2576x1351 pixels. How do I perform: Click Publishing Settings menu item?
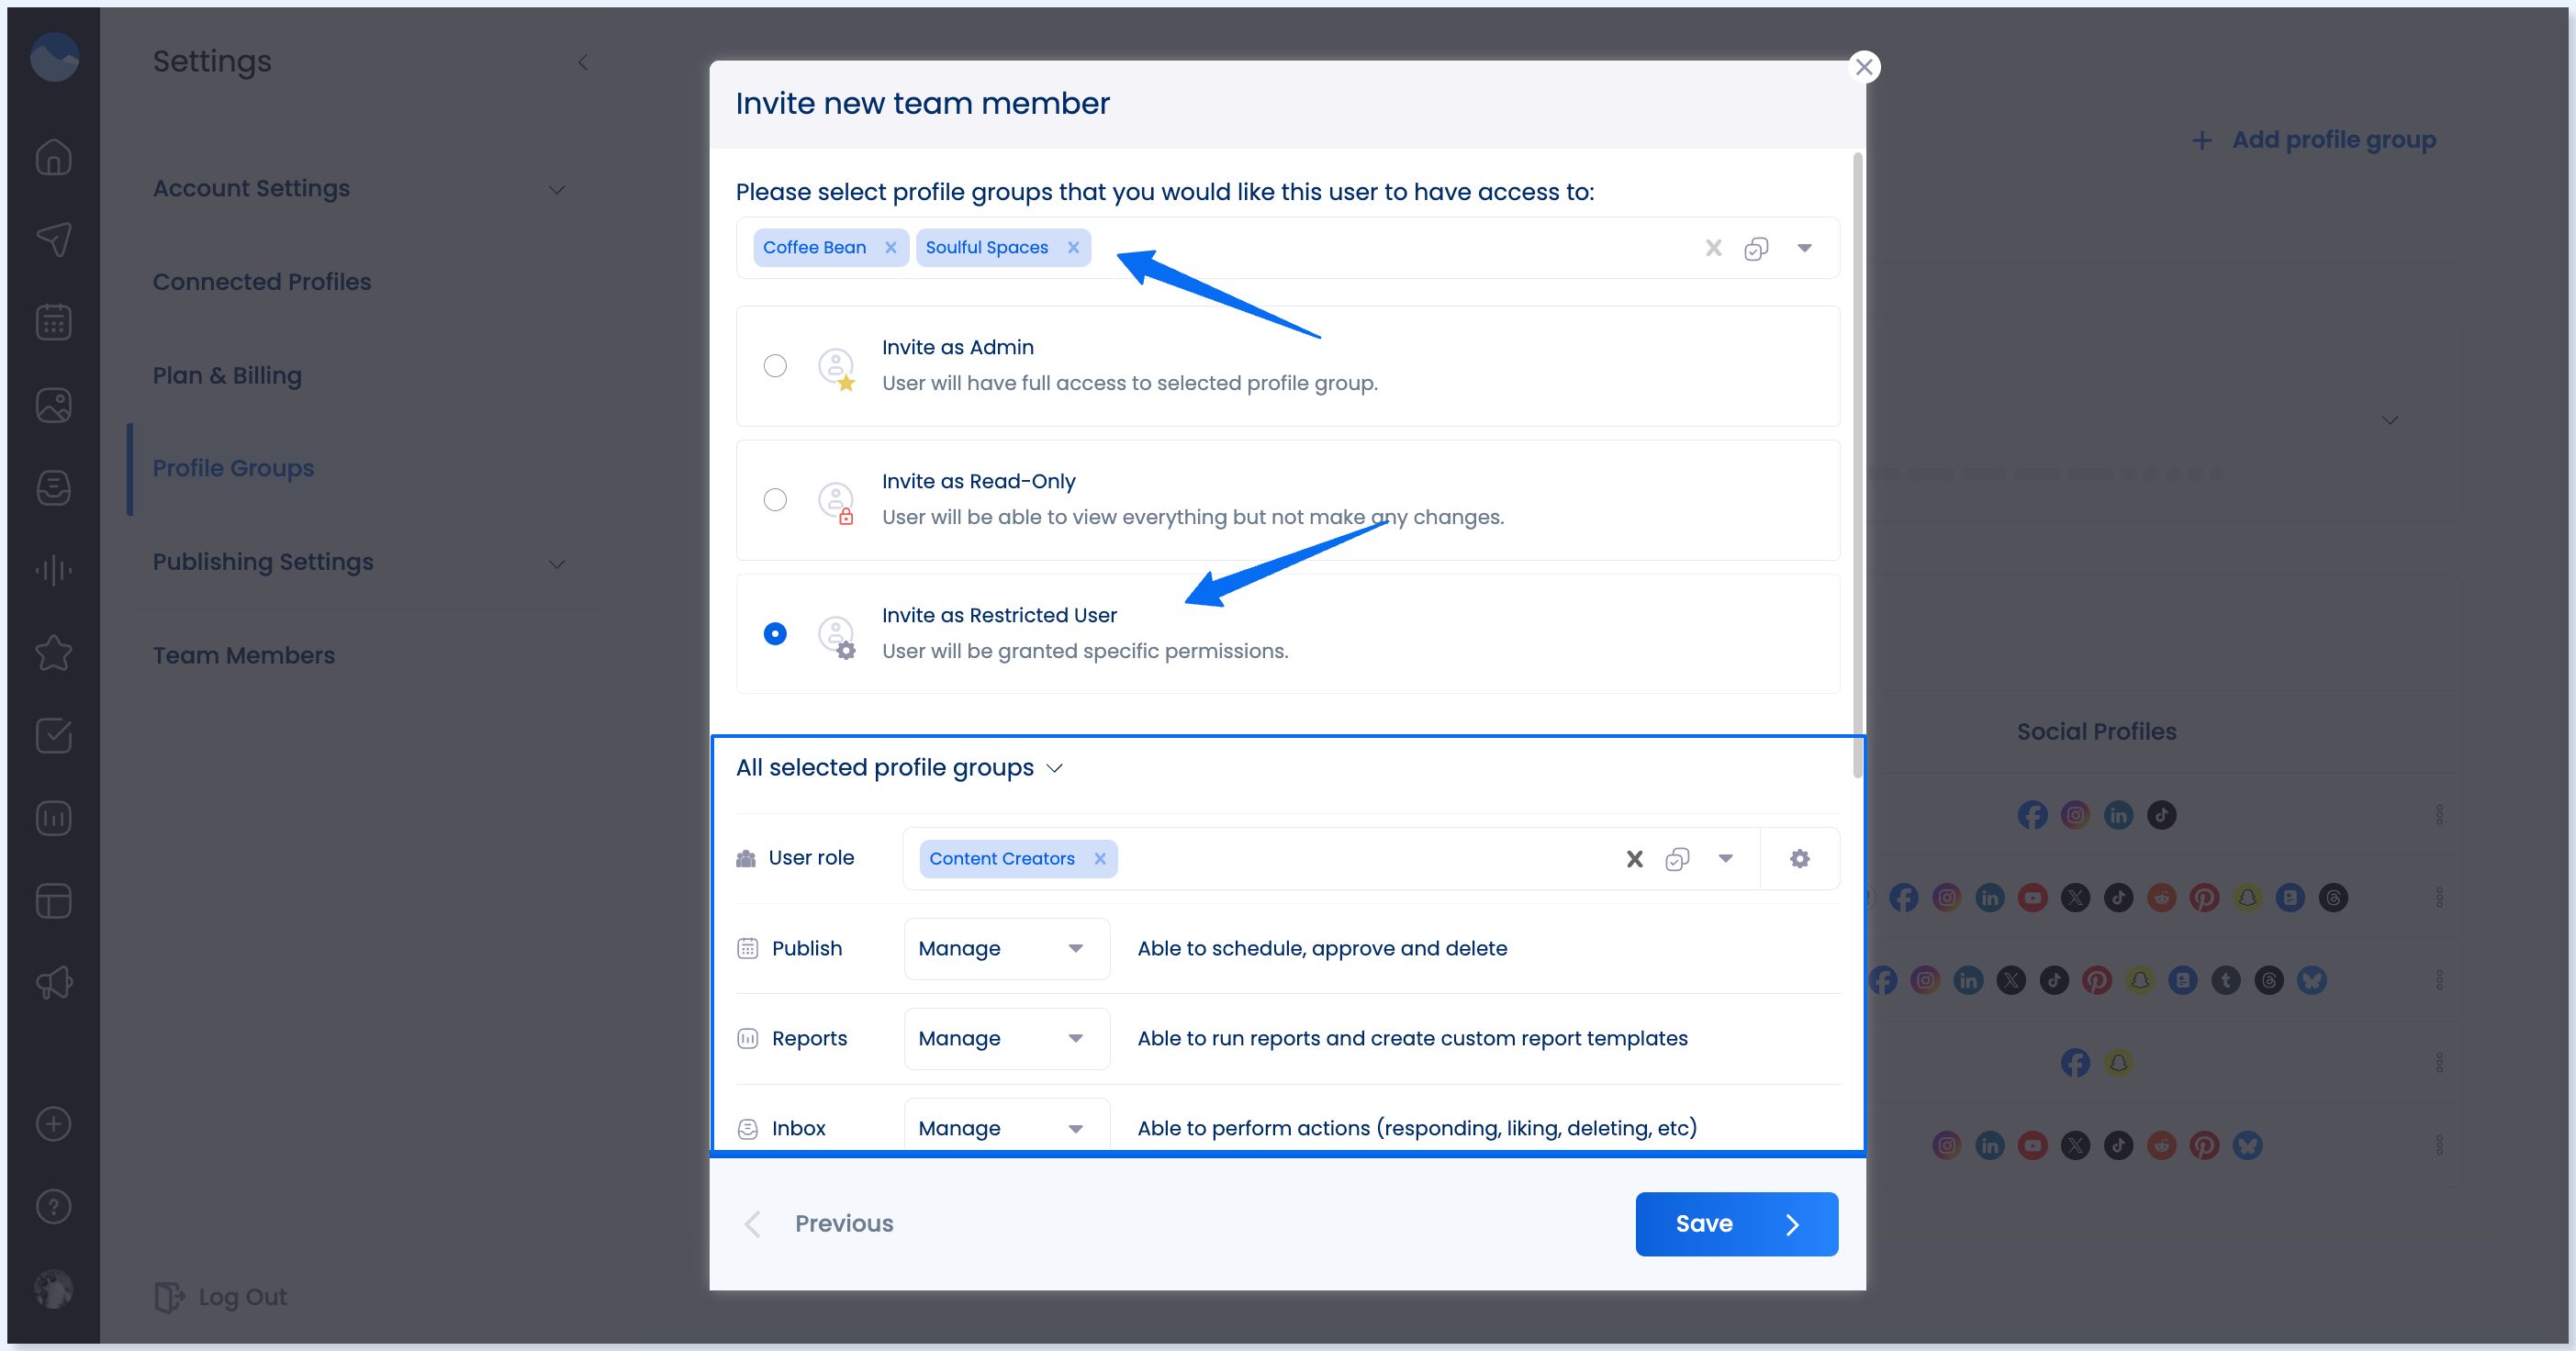coord(263,562)
